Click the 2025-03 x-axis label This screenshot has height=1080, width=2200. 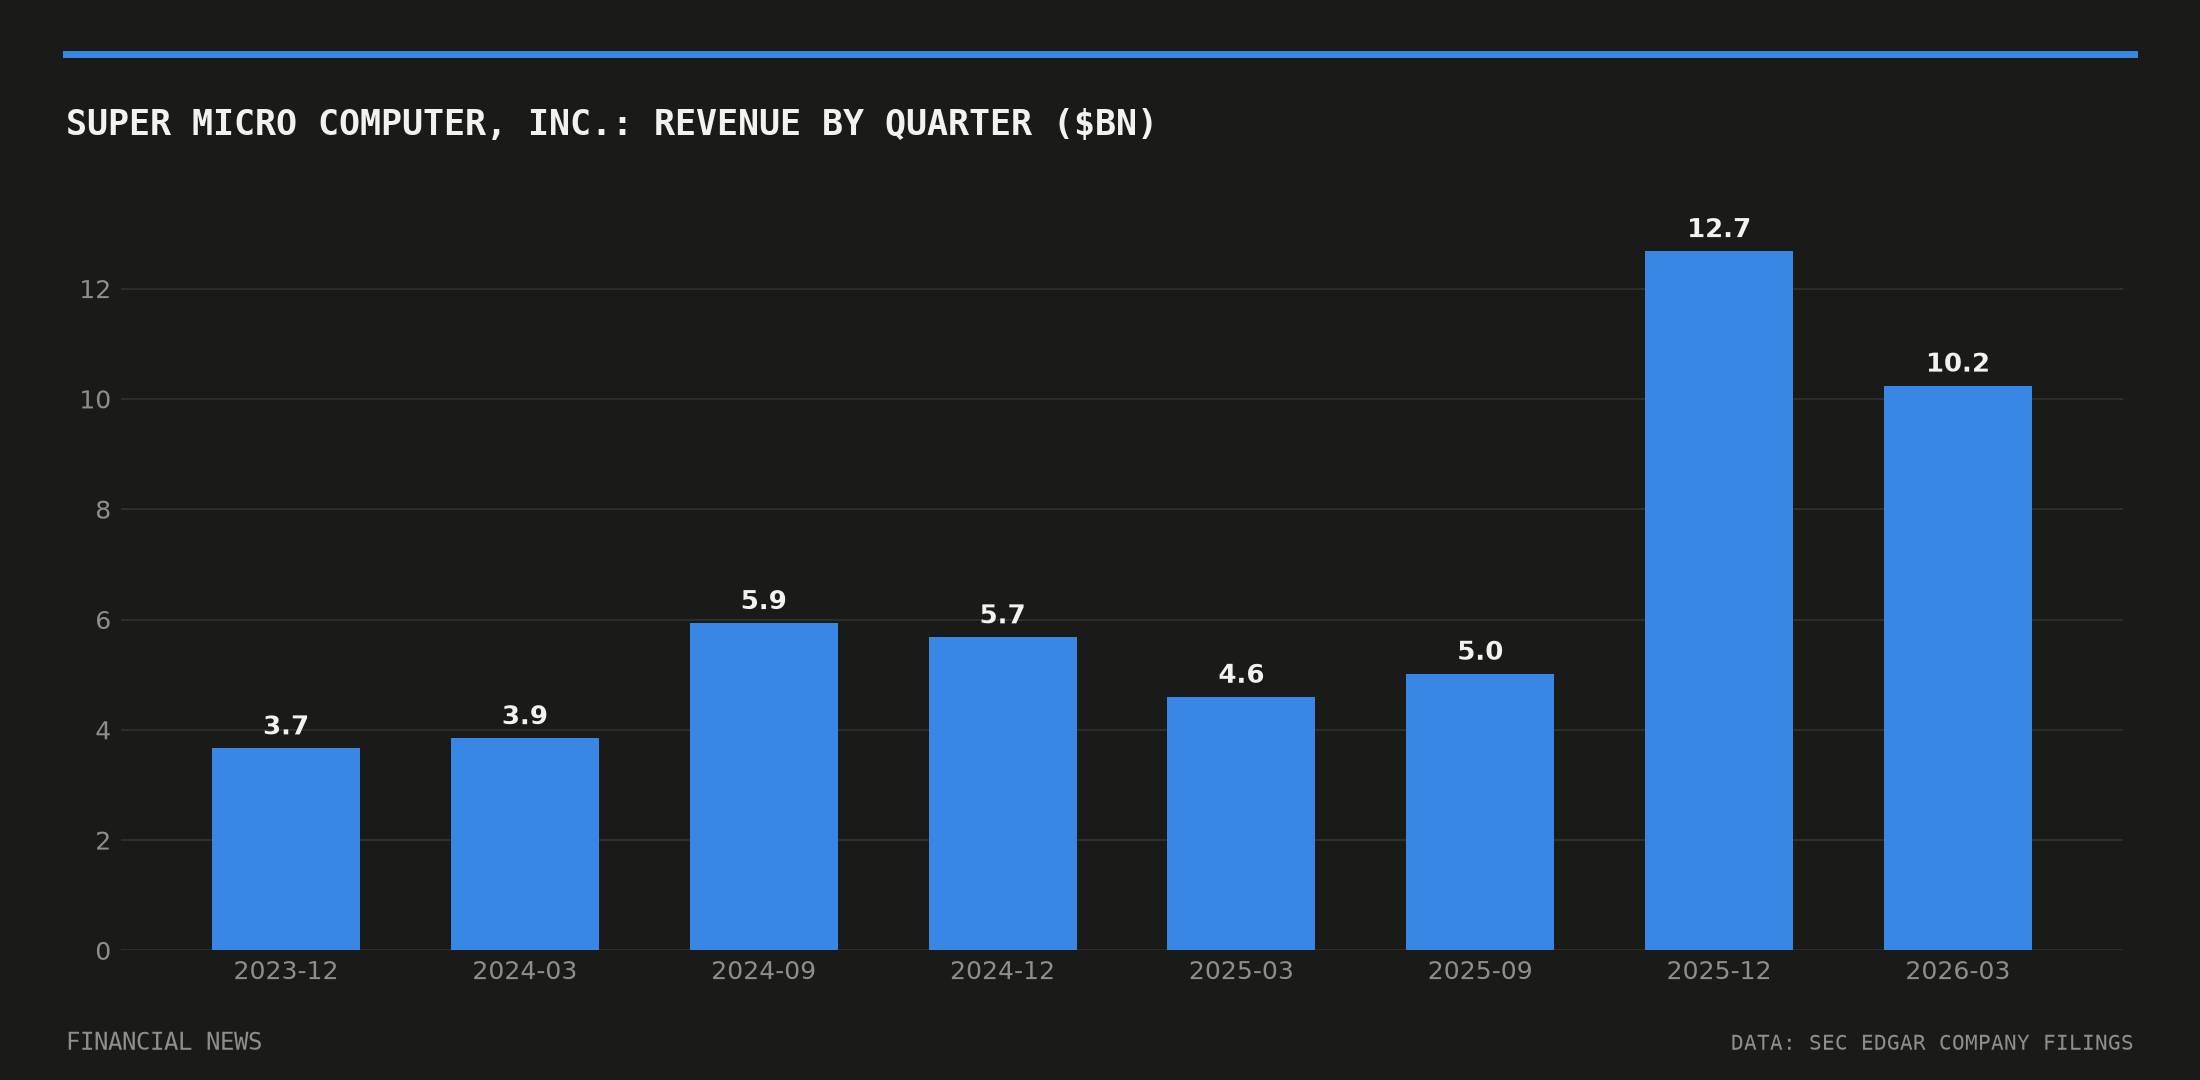click(x=1241, y=971)
